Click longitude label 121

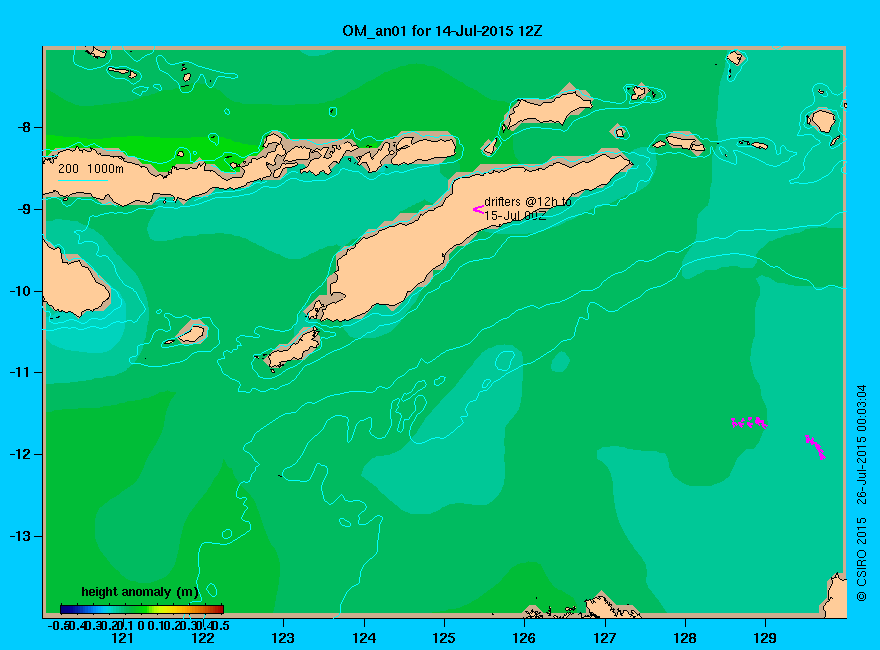pos(122,638)
